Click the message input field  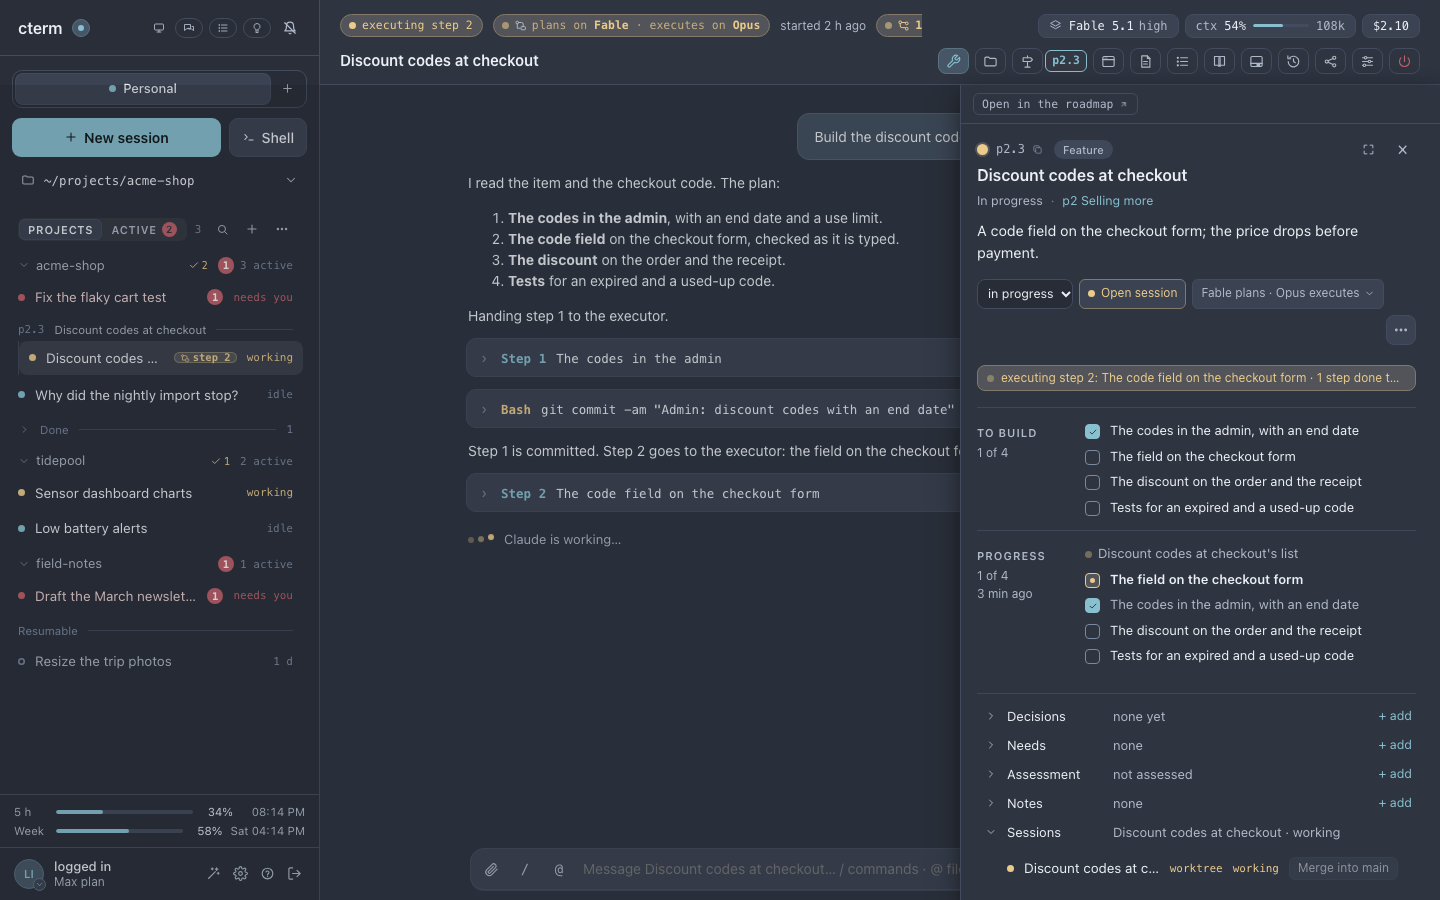click(x=770, y=870)
